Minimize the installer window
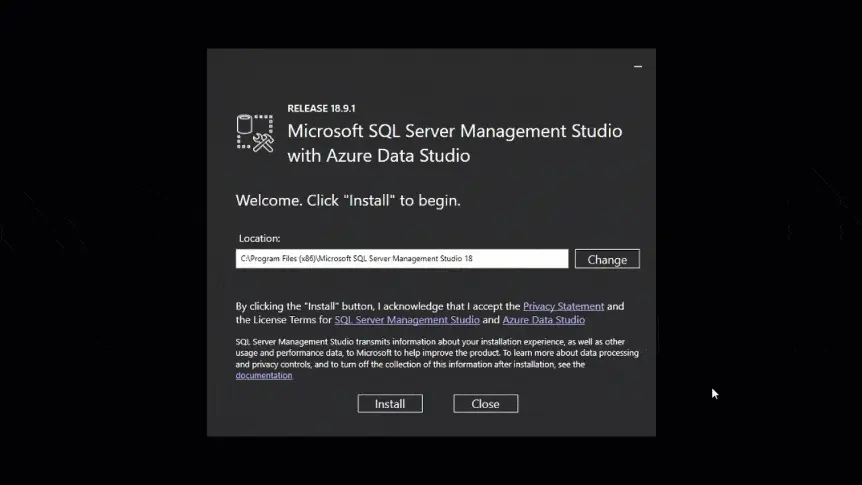 coord(638,67)
